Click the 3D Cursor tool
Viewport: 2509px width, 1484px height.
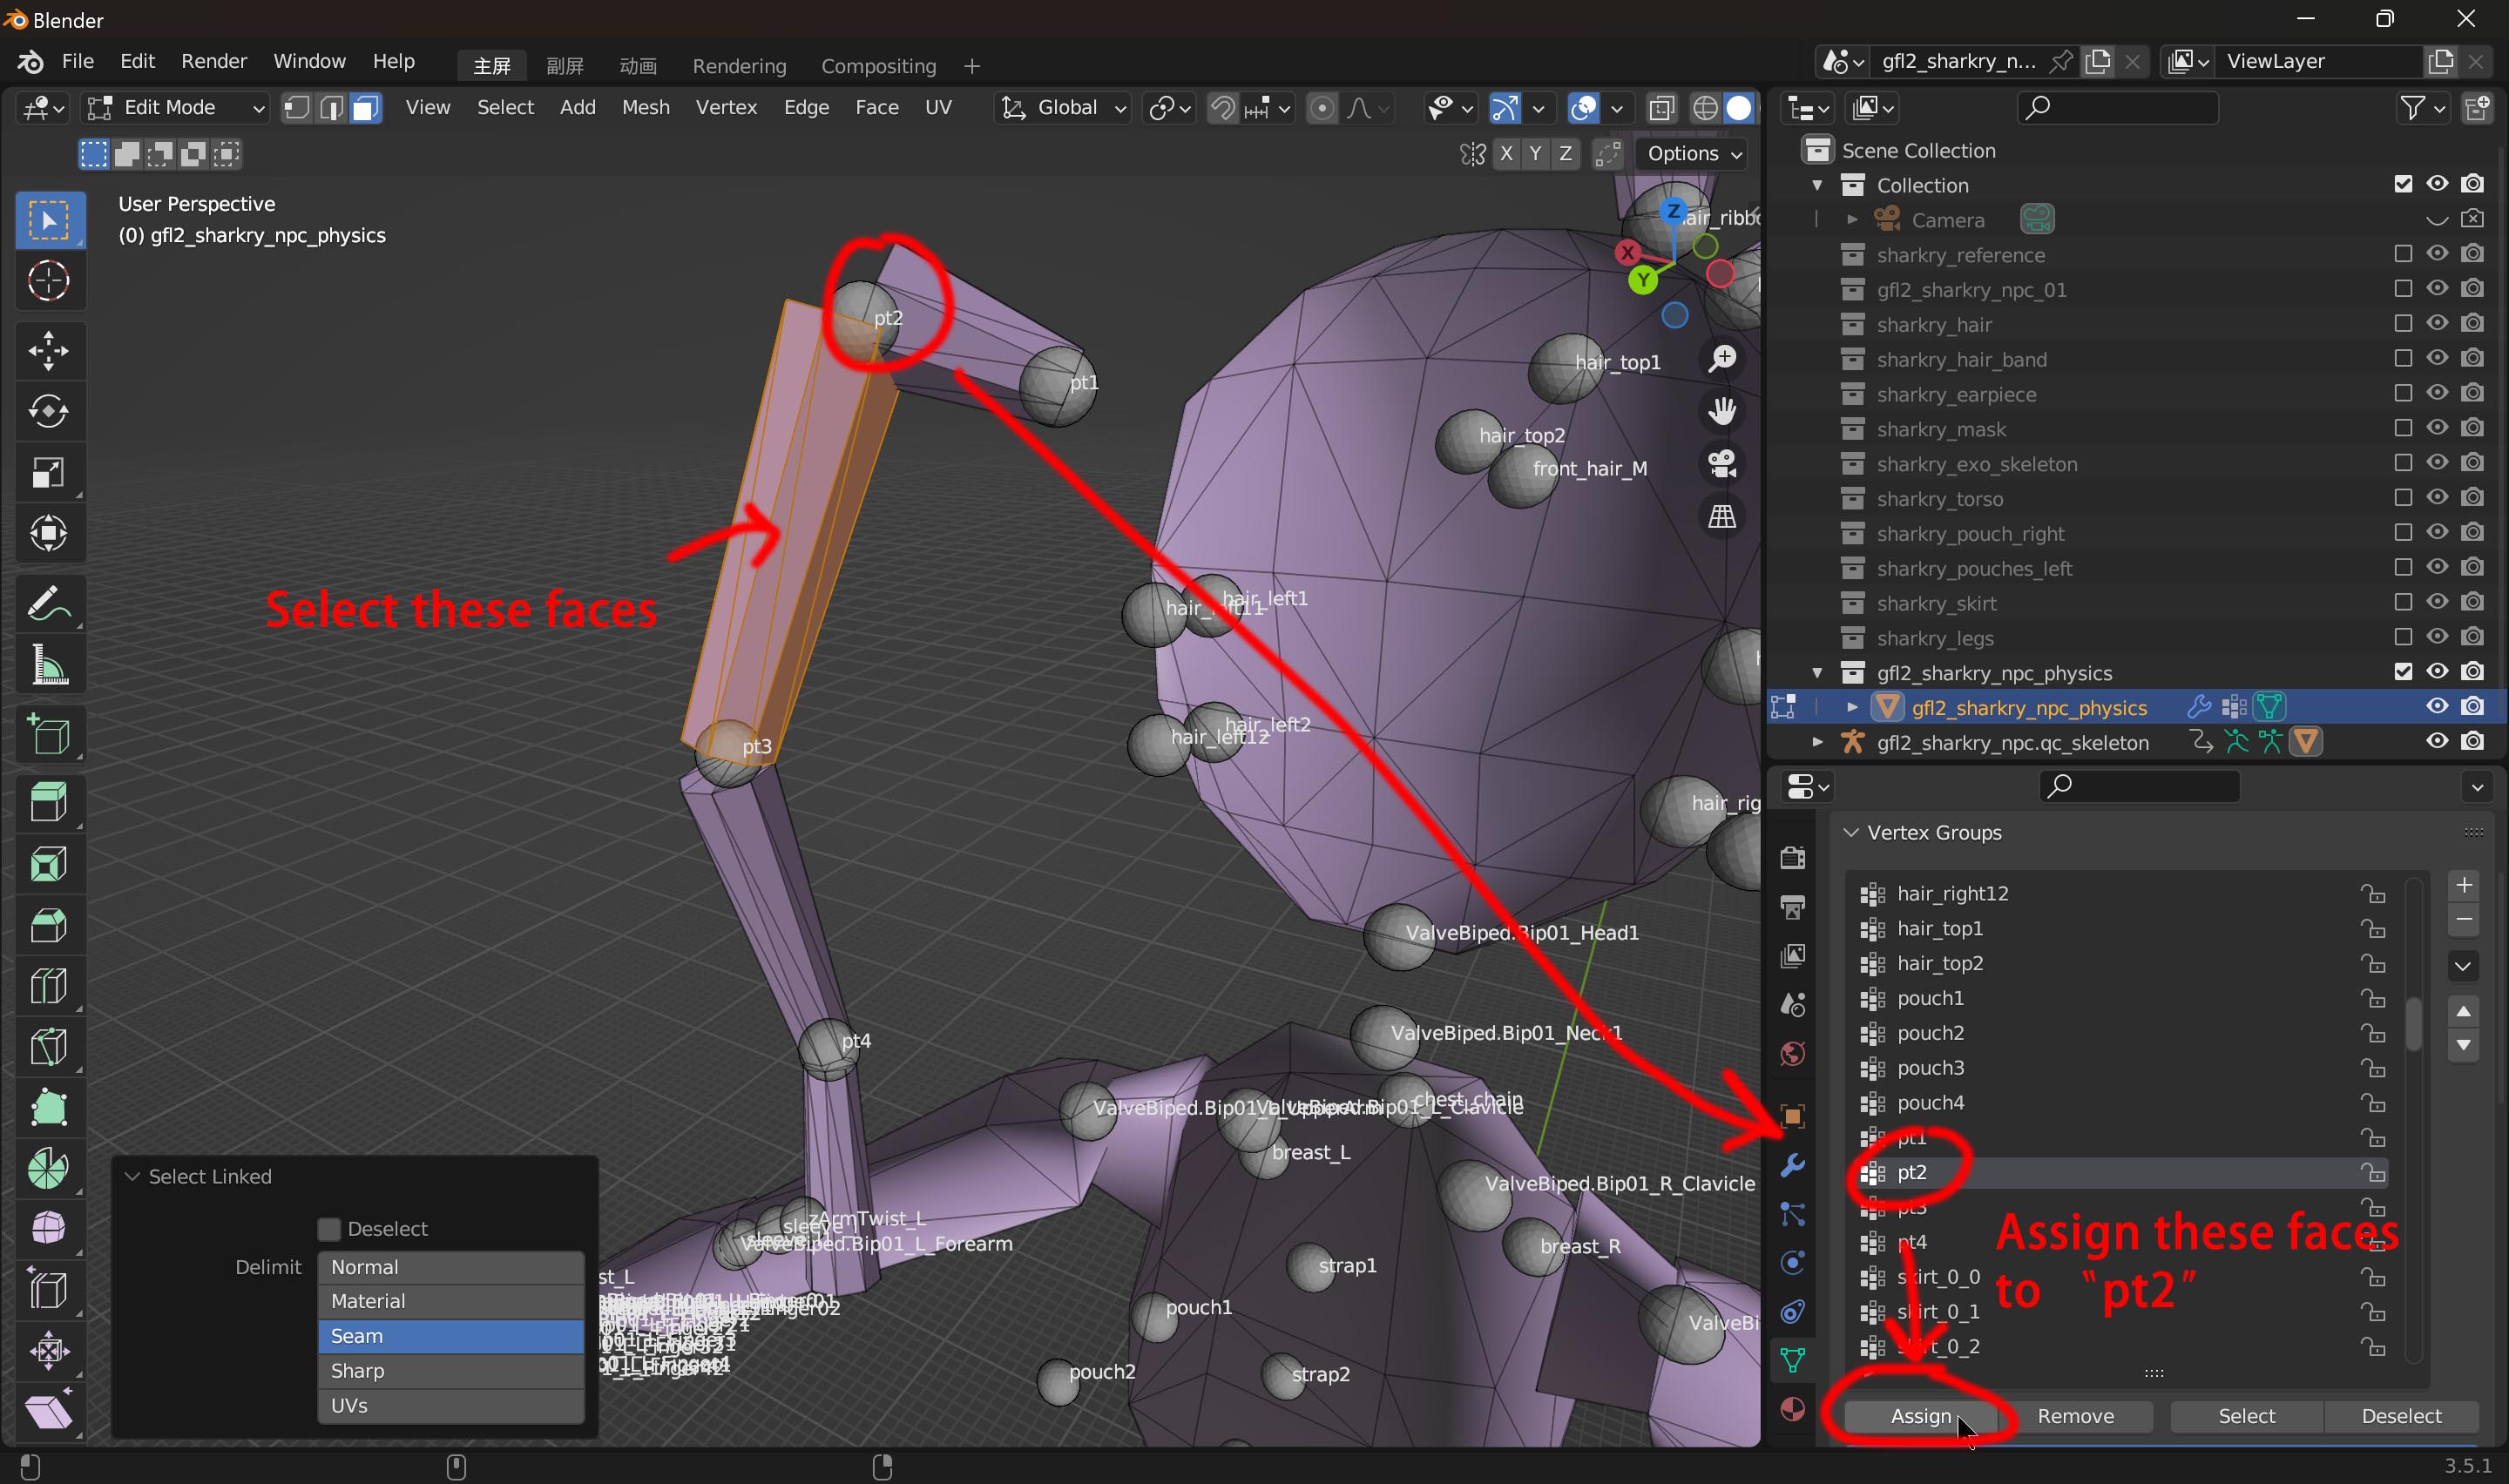coord(48,281)
